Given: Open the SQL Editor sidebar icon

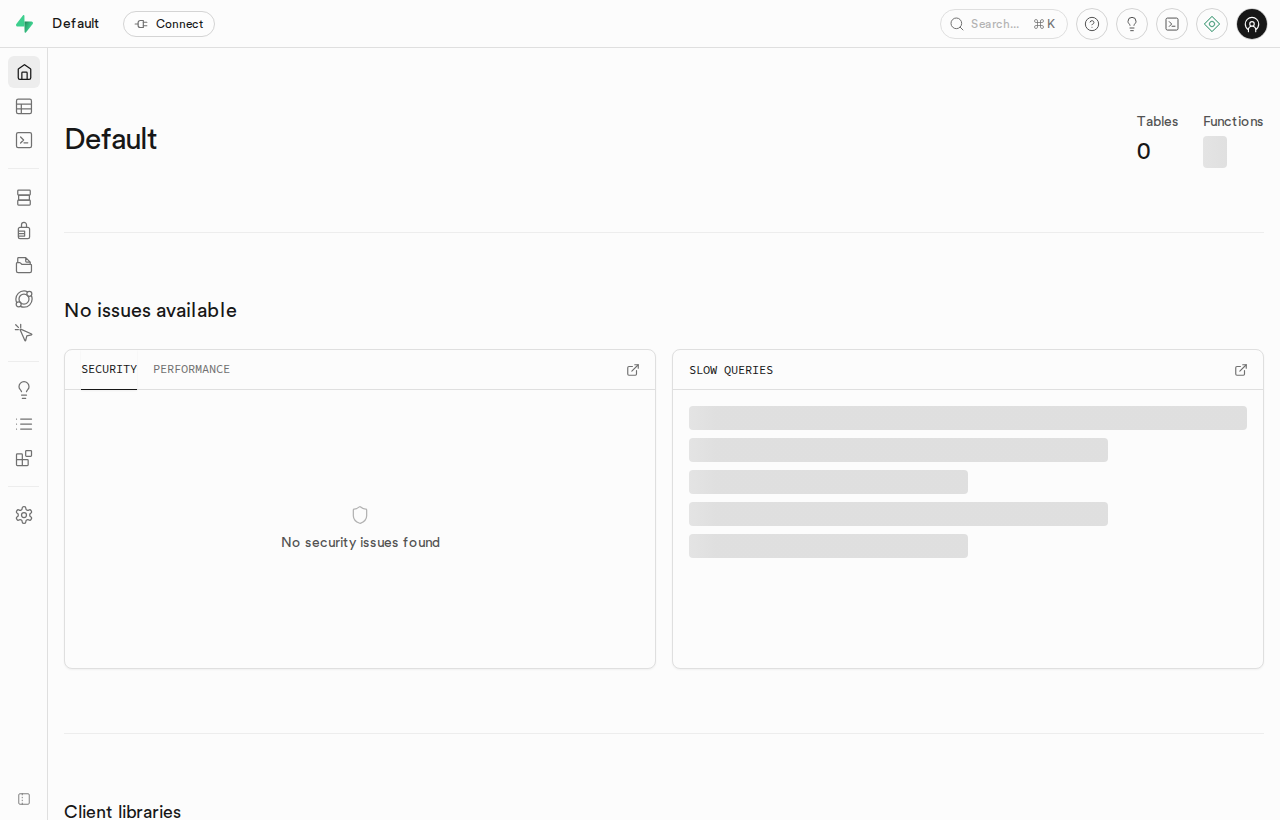Looking at the screenshot, I should tap(24, 140).
